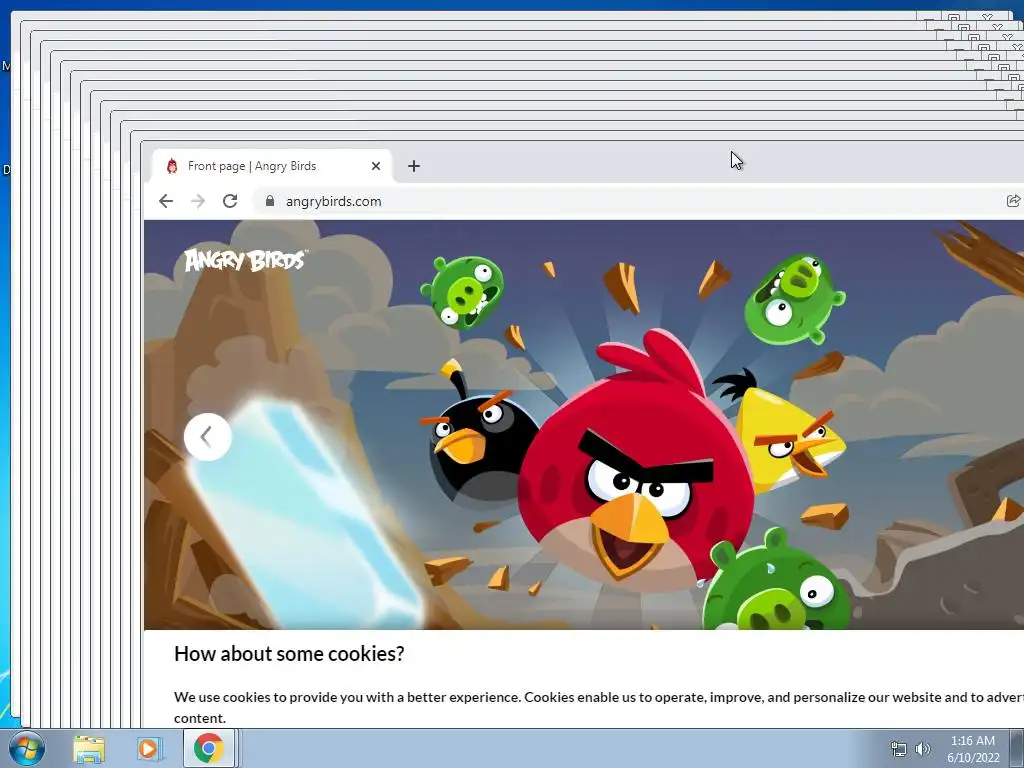Click the Show desktop strip on taskbar
Image resolution: width=1024 pixels, height=768 pixels.
click(1017, 748)
